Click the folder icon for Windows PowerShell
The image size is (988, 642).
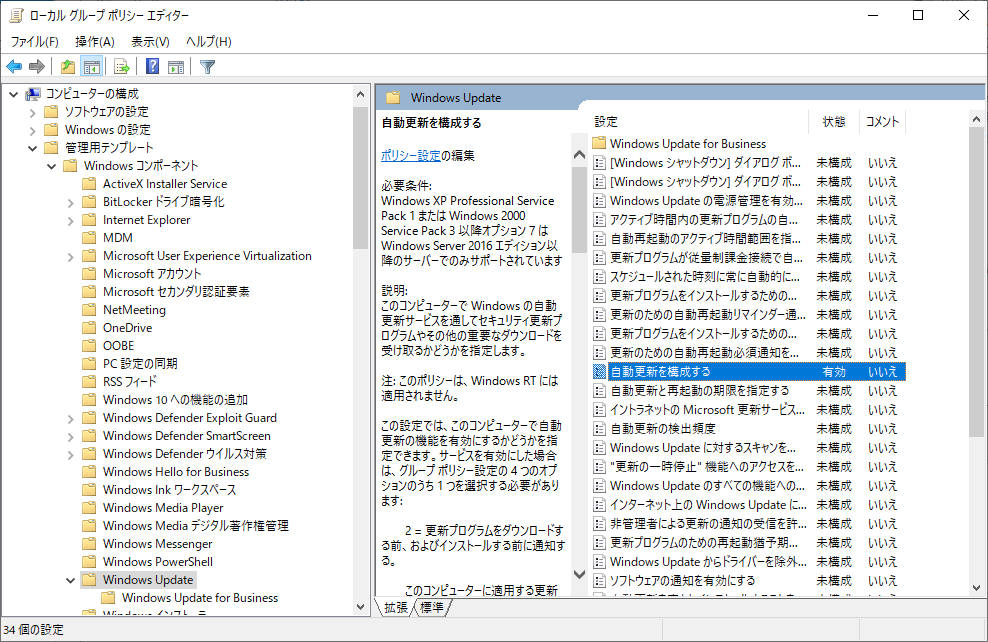90,561
